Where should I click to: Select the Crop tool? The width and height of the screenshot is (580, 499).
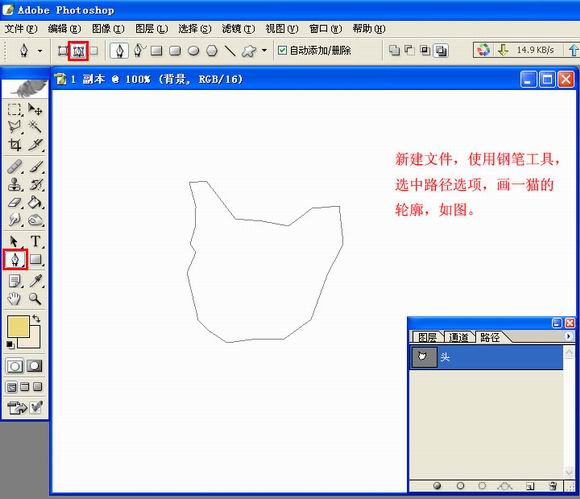[15, 145]
